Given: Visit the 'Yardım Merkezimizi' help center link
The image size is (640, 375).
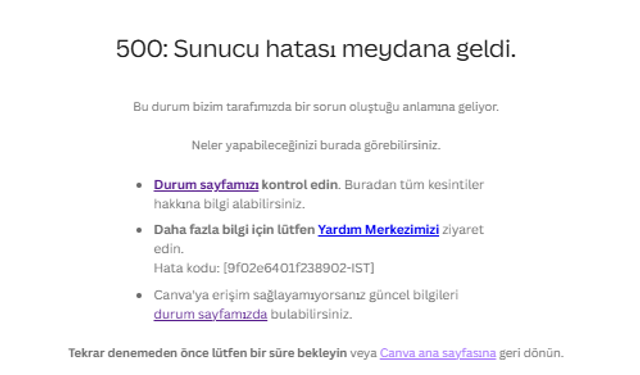Looking at the screenshot, I should [x=378, y=230].
